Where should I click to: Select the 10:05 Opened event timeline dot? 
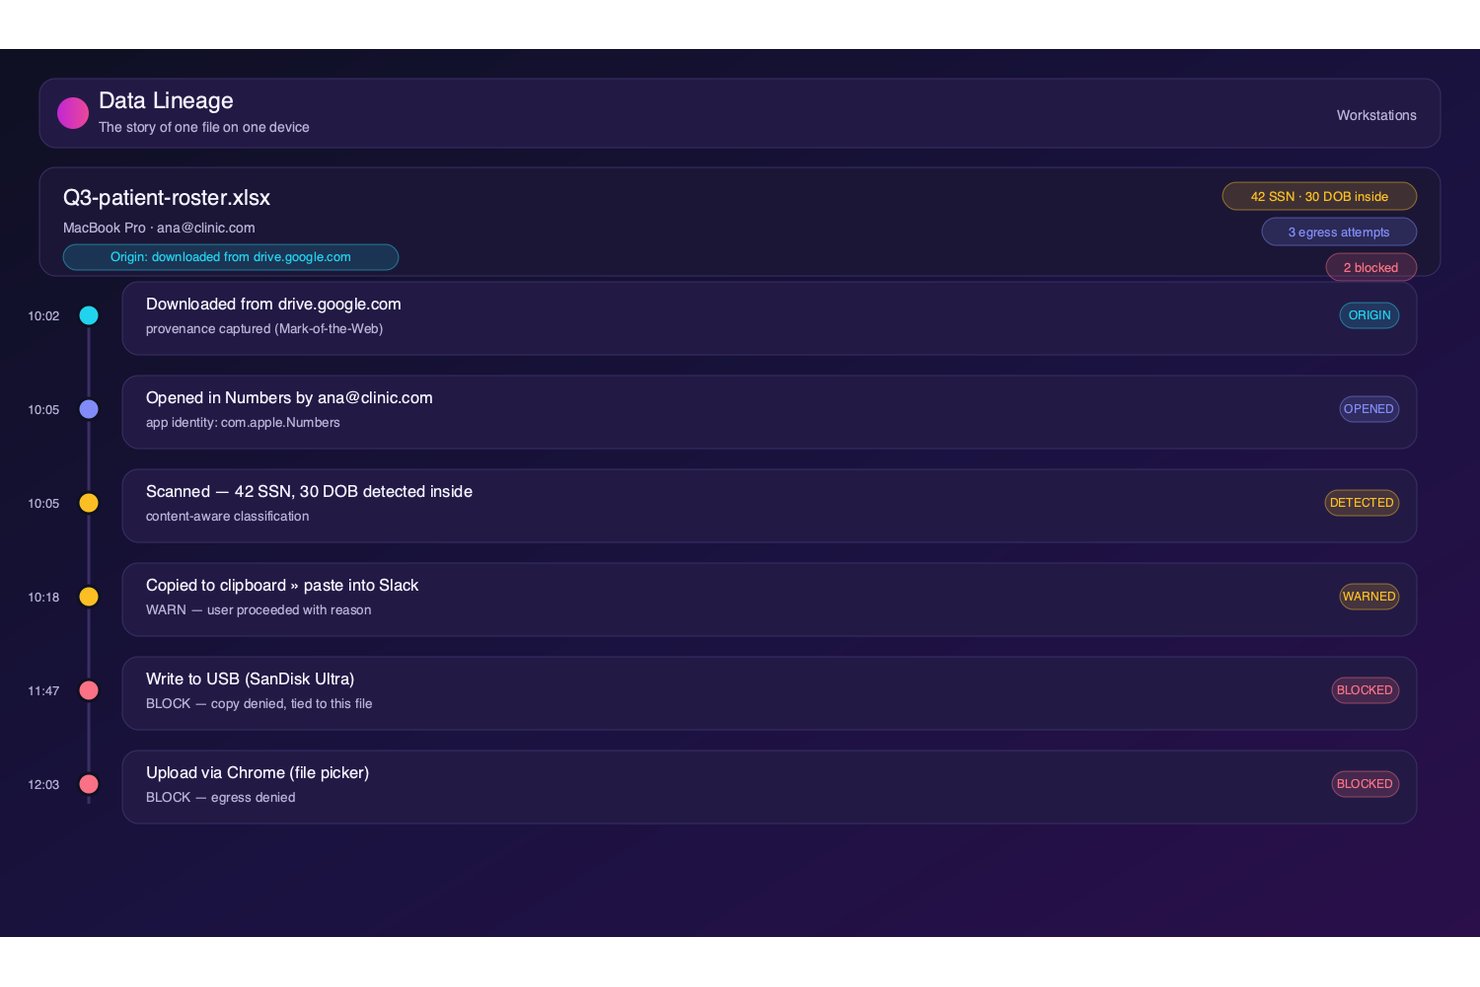pos(89,409)
